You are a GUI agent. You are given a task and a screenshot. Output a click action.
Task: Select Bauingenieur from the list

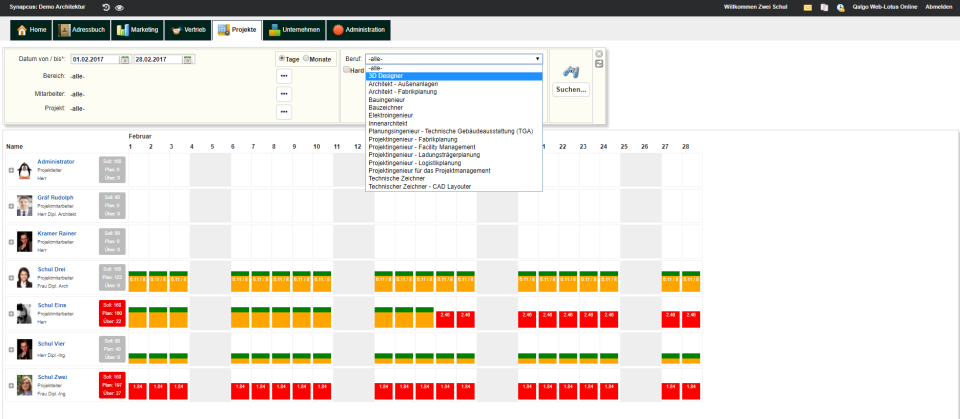pos(454,99)
